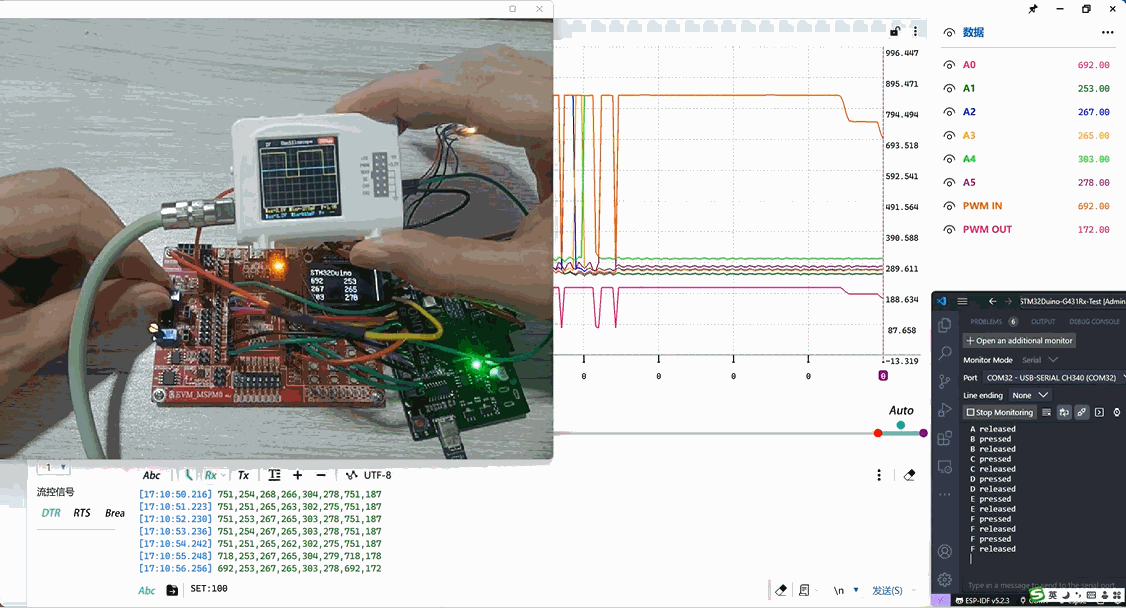The height and width of the screenshot is (608, 1126).
Task: Click the lock icon above the chart
Action: 895,32
